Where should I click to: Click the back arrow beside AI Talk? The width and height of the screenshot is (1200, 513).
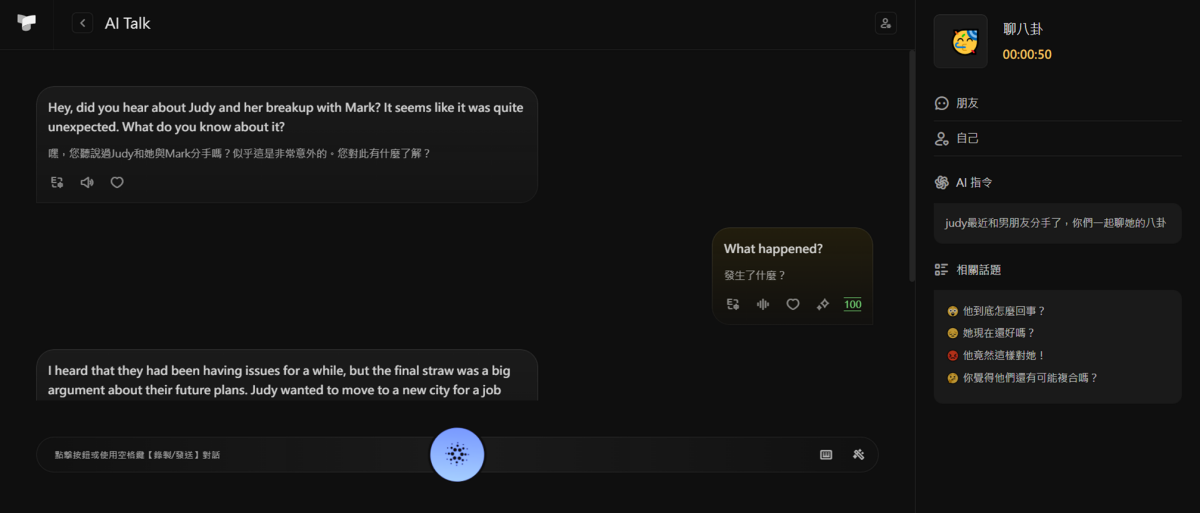pos(82,23)
